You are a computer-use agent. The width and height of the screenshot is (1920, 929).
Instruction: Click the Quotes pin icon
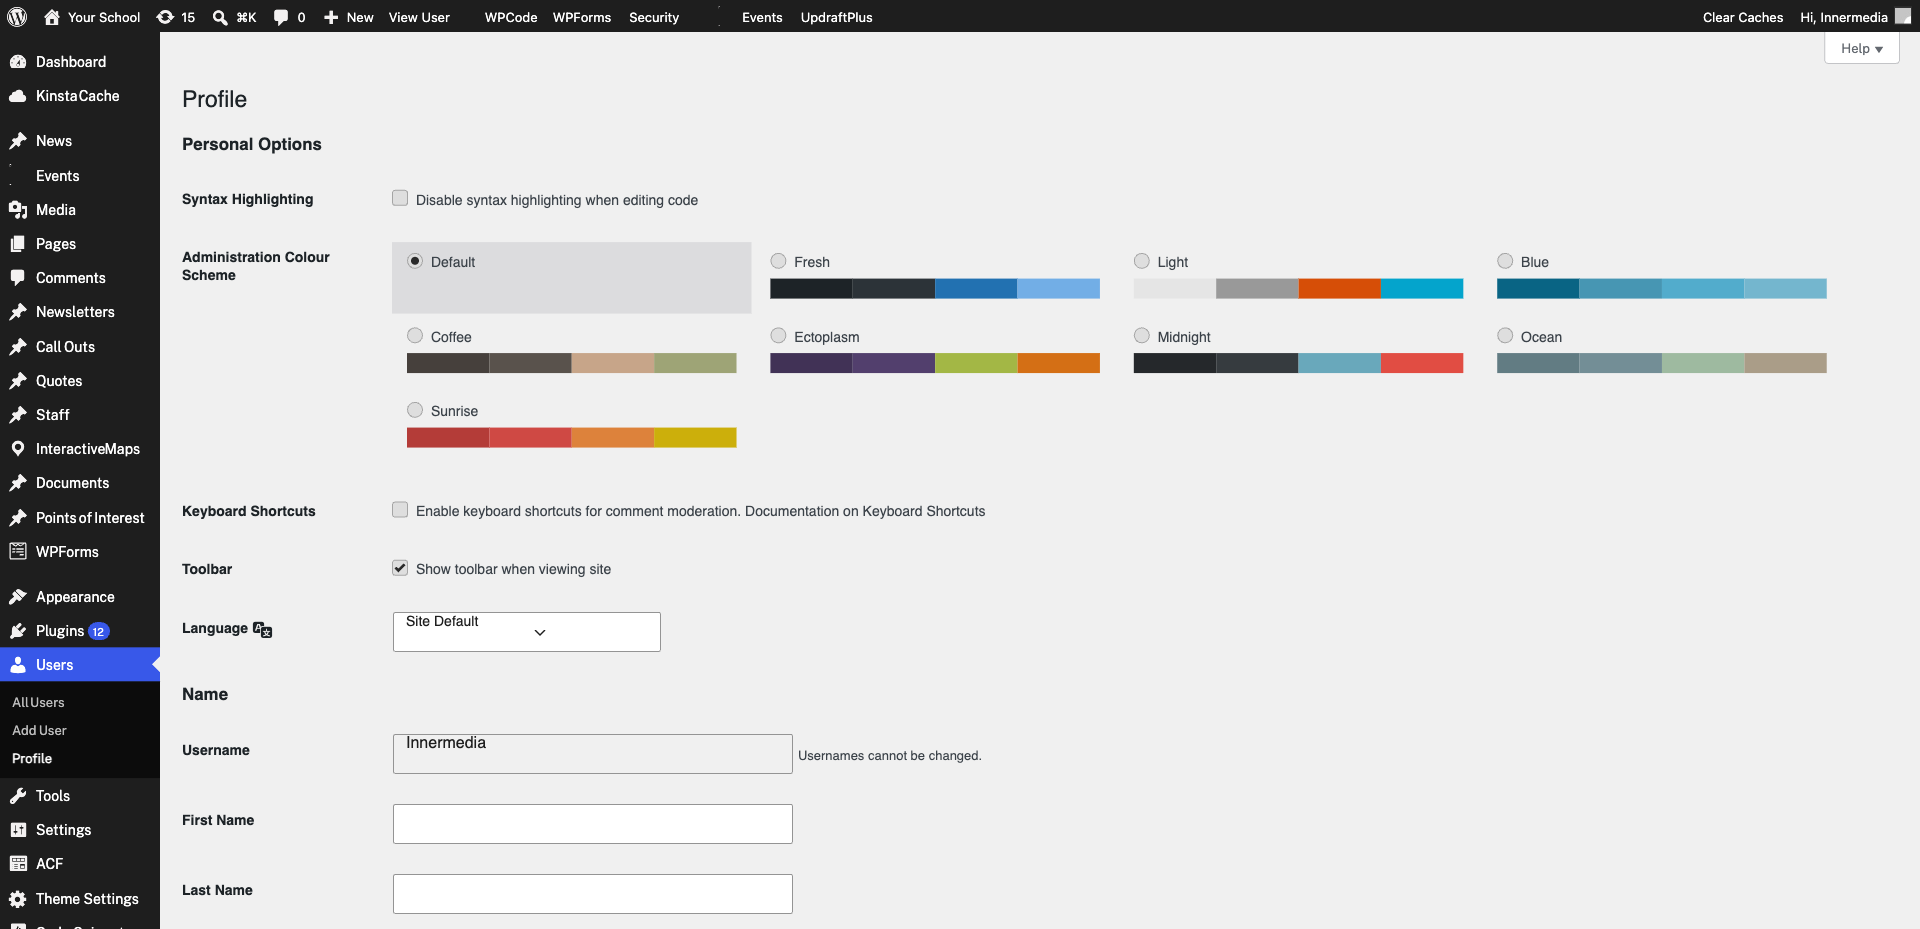(x=18, y=381)
